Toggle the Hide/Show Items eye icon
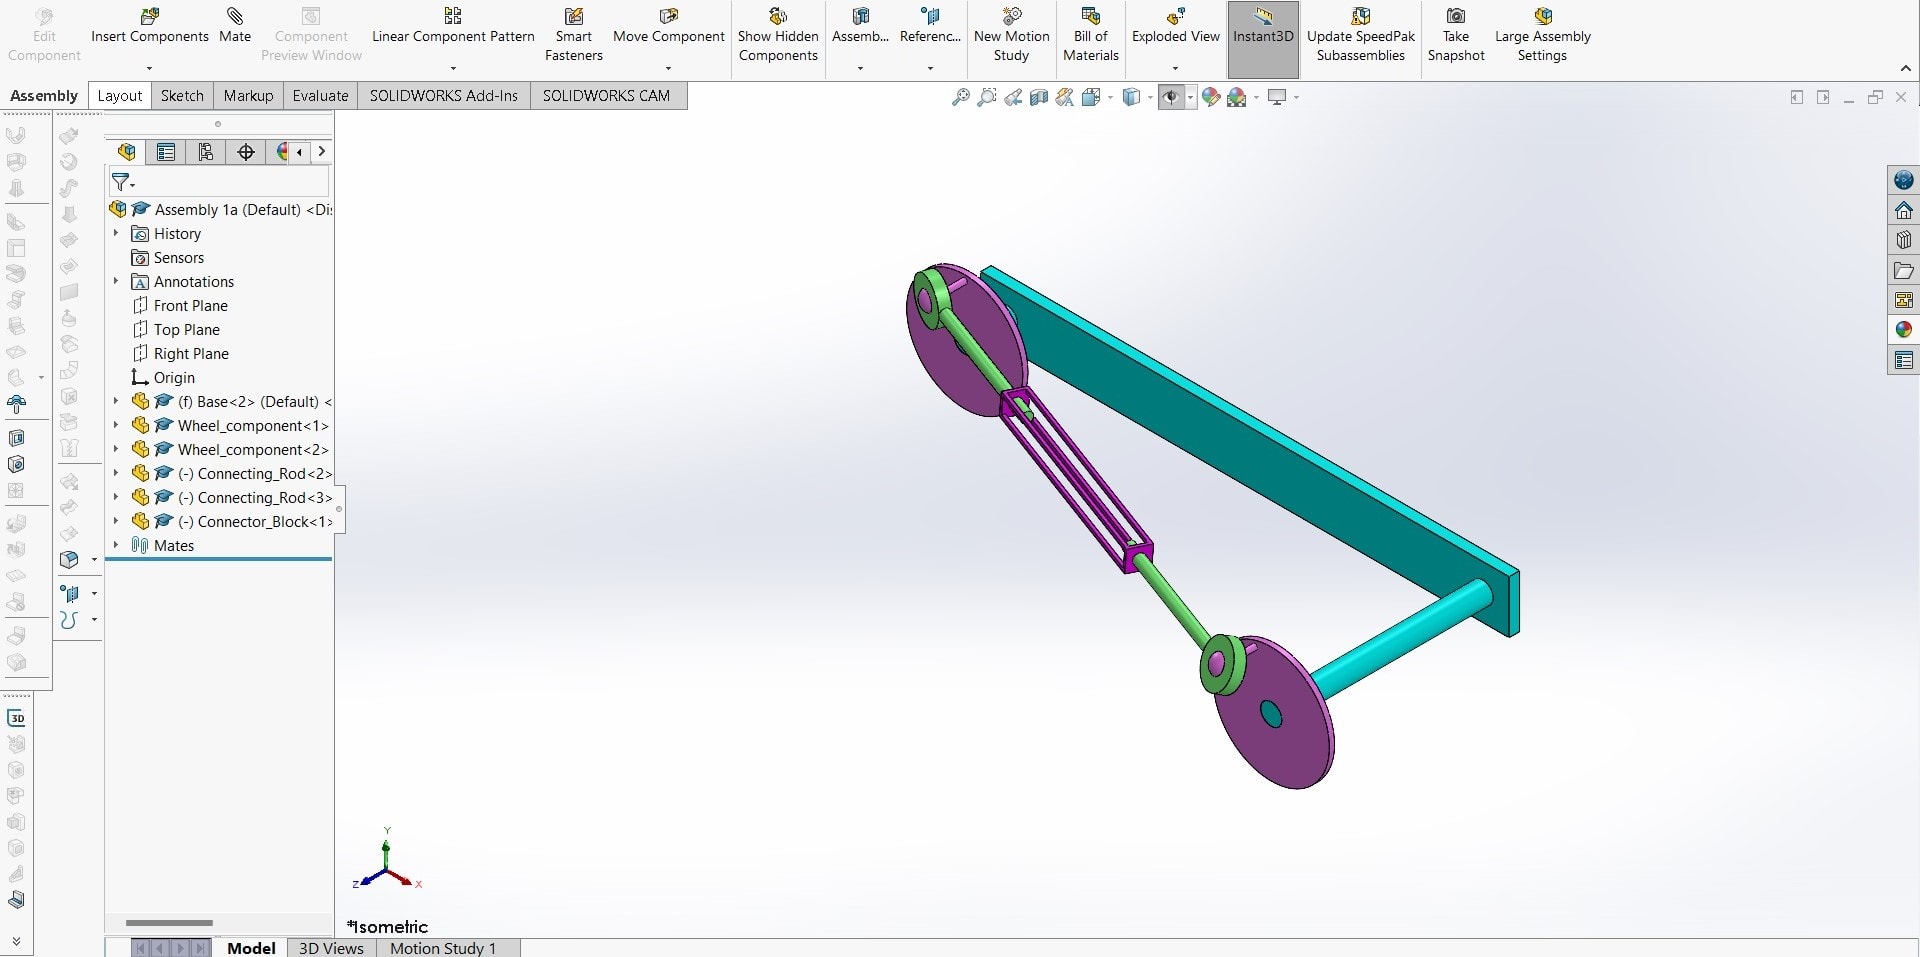 tap(1171, 97)
